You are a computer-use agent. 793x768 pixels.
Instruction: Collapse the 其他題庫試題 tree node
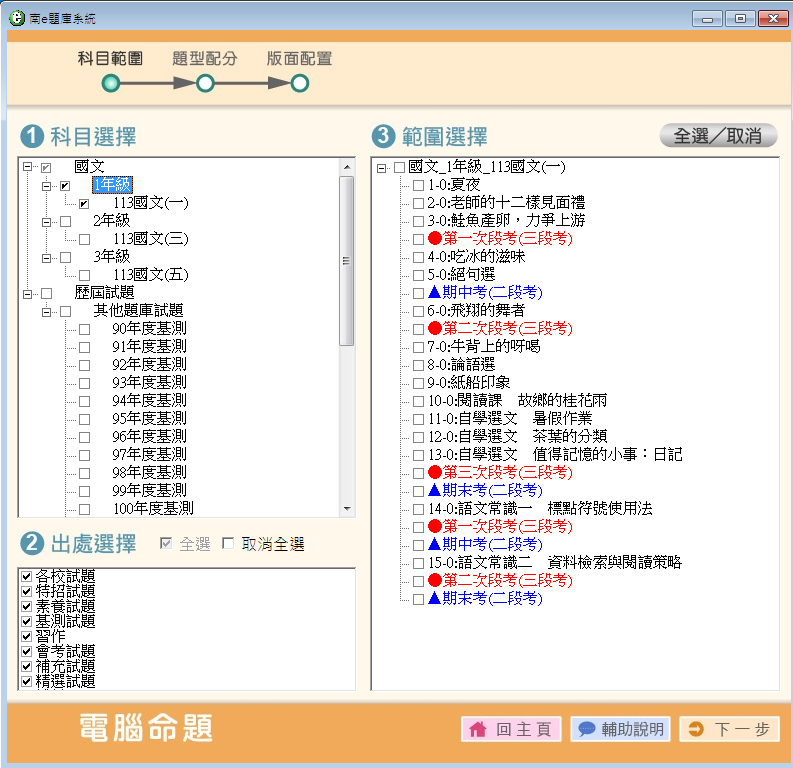47,312
